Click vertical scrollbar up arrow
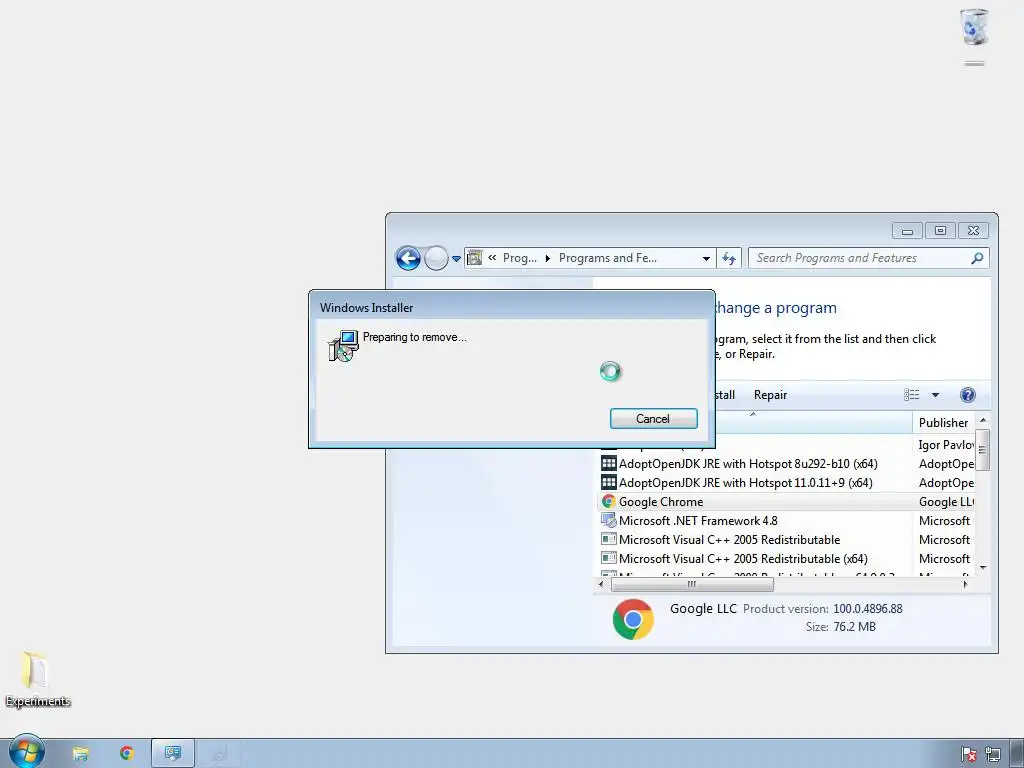The image size is (1024, 768). tap(983, 420)
